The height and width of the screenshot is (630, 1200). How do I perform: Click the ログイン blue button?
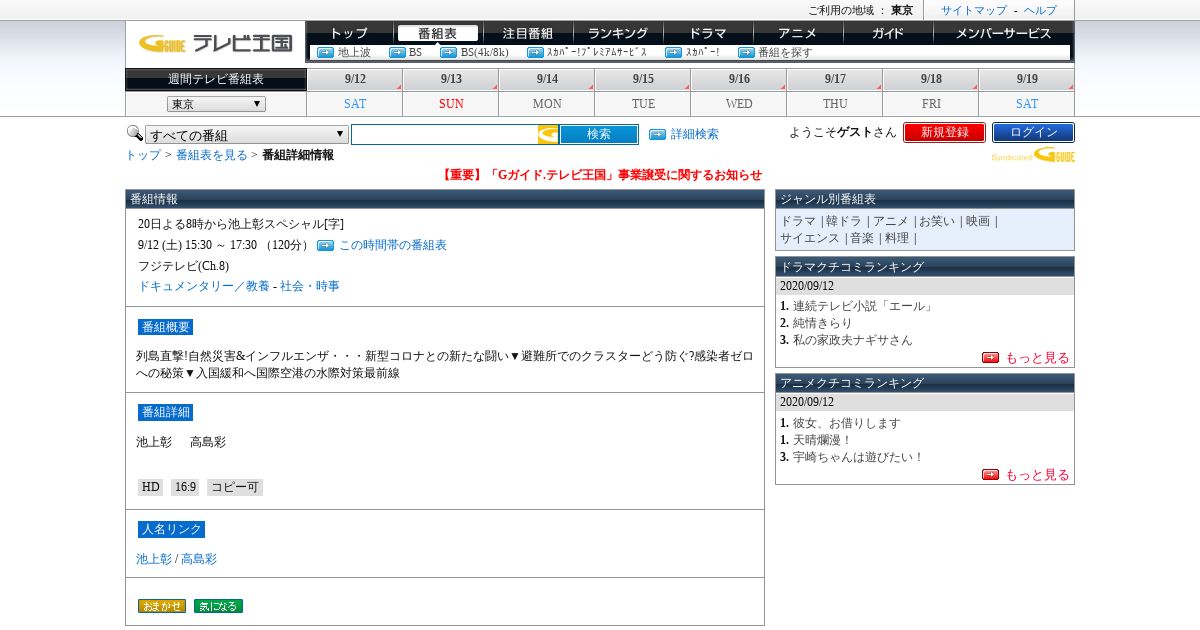[x=1033, y=132]
